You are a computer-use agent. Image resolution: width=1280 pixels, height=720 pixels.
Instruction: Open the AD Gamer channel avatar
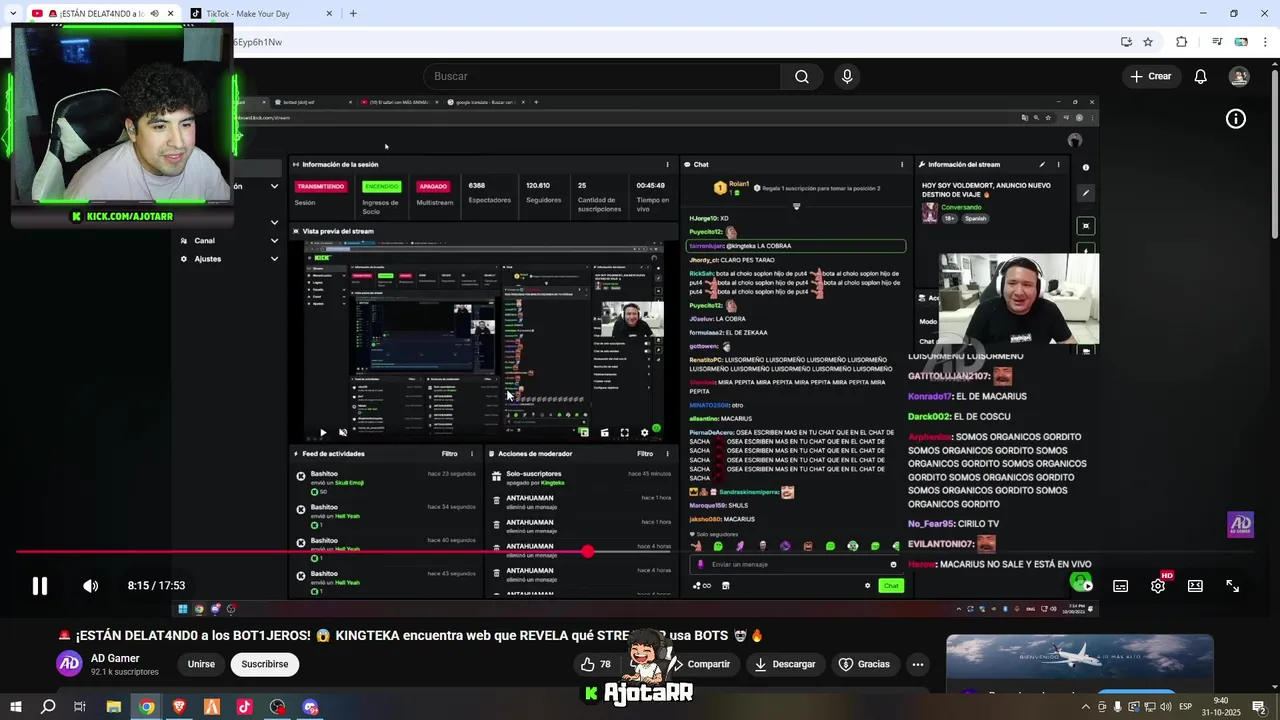[x=69, y=664]
